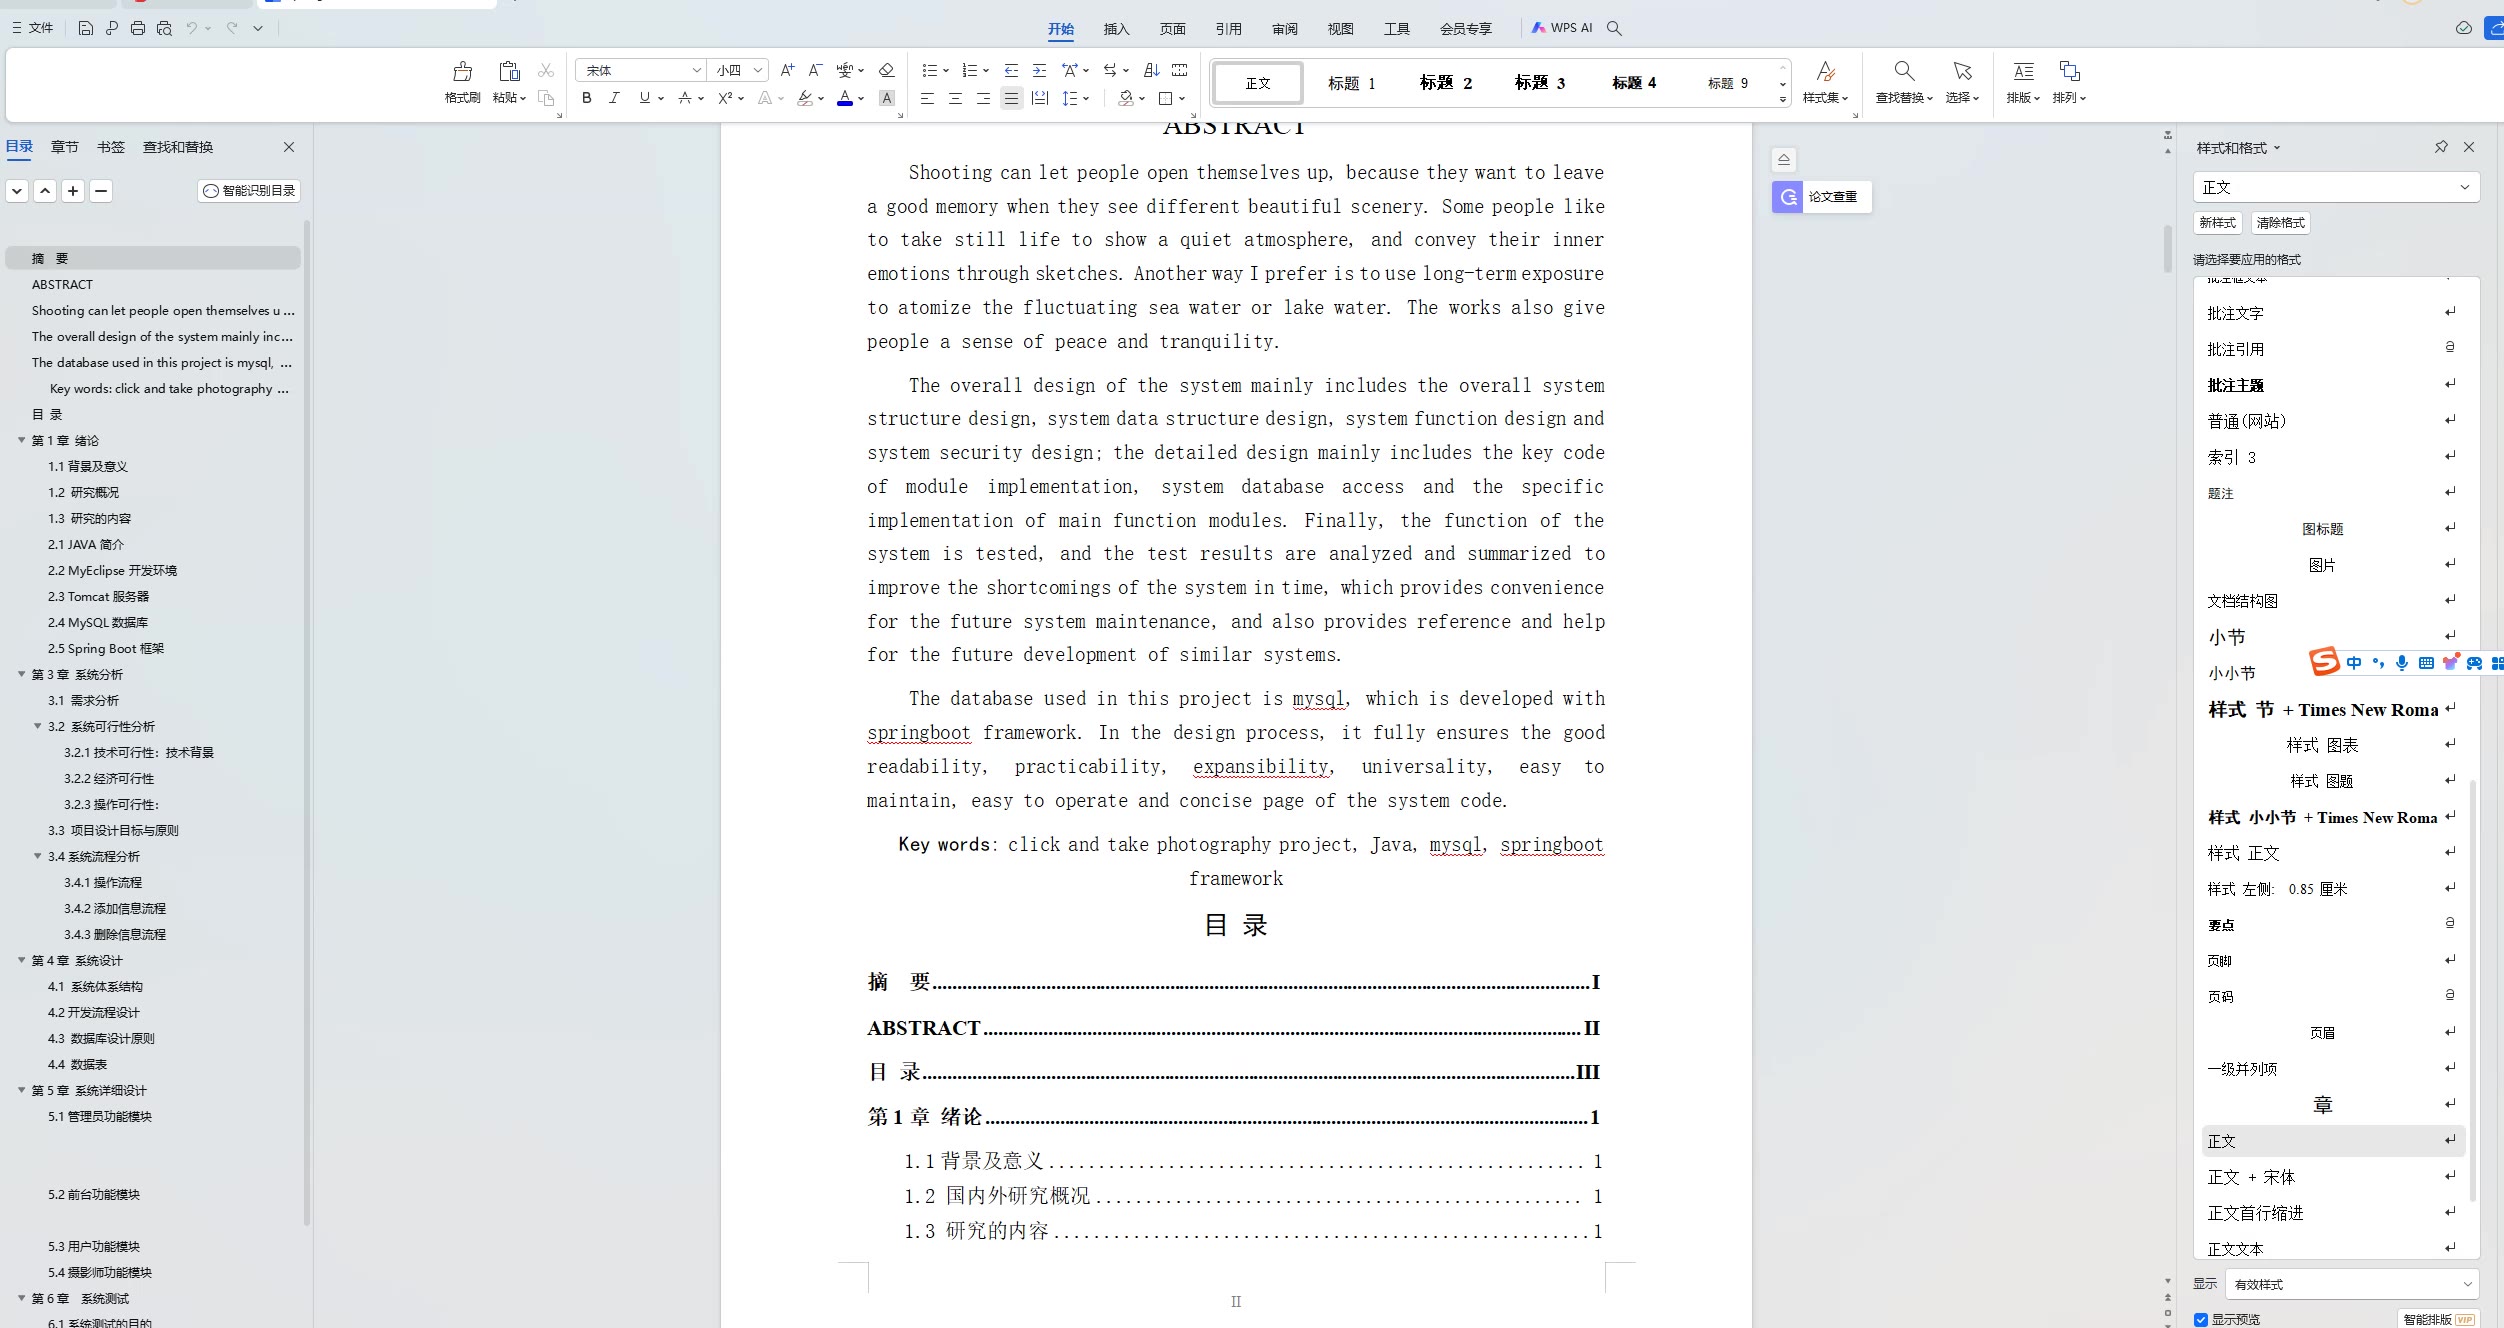Decrease paragraph indent icon
2504x1328 pixels.
click(x=1011, y=70)
